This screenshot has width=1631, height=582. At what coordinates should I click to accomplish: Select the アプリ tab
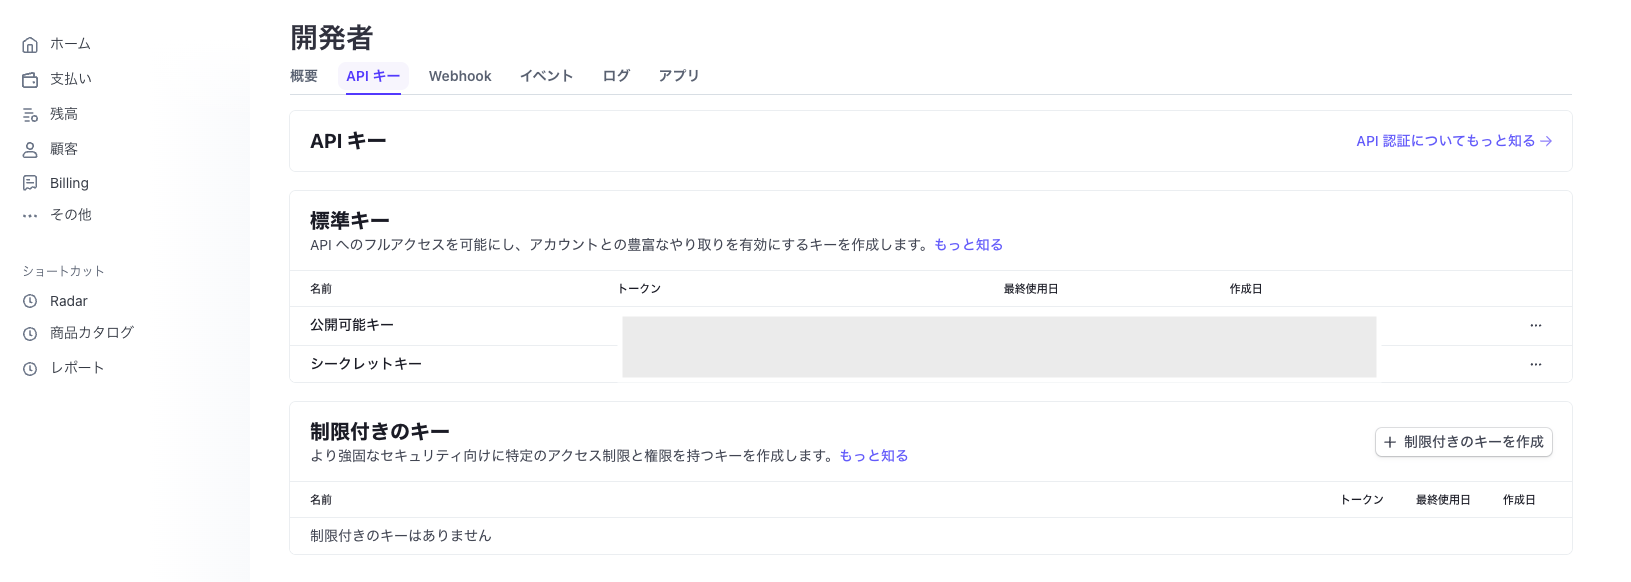tap(678, 76)
